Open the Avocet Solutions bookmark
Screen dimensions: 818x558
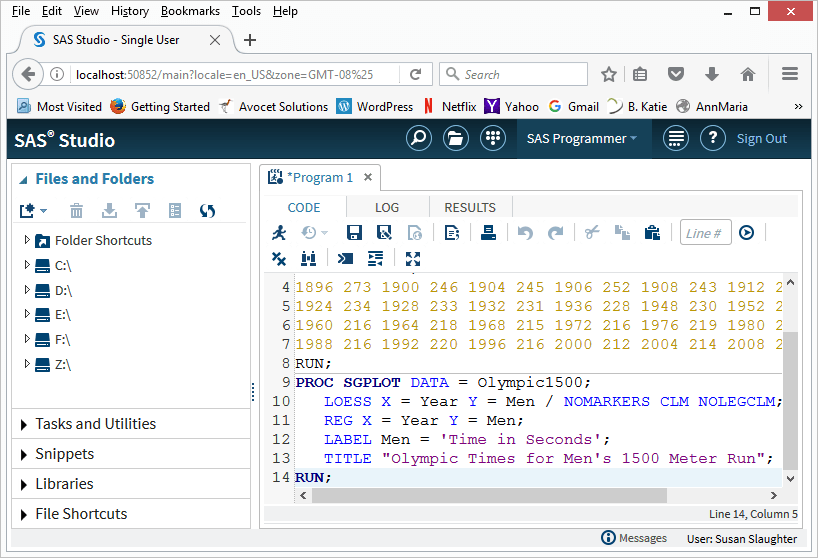click(x=274, y=106)
